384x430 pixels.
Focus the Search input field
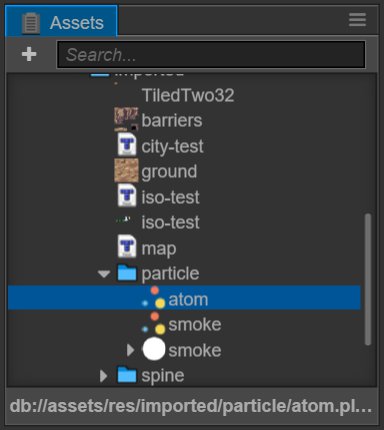pos(211,55)
